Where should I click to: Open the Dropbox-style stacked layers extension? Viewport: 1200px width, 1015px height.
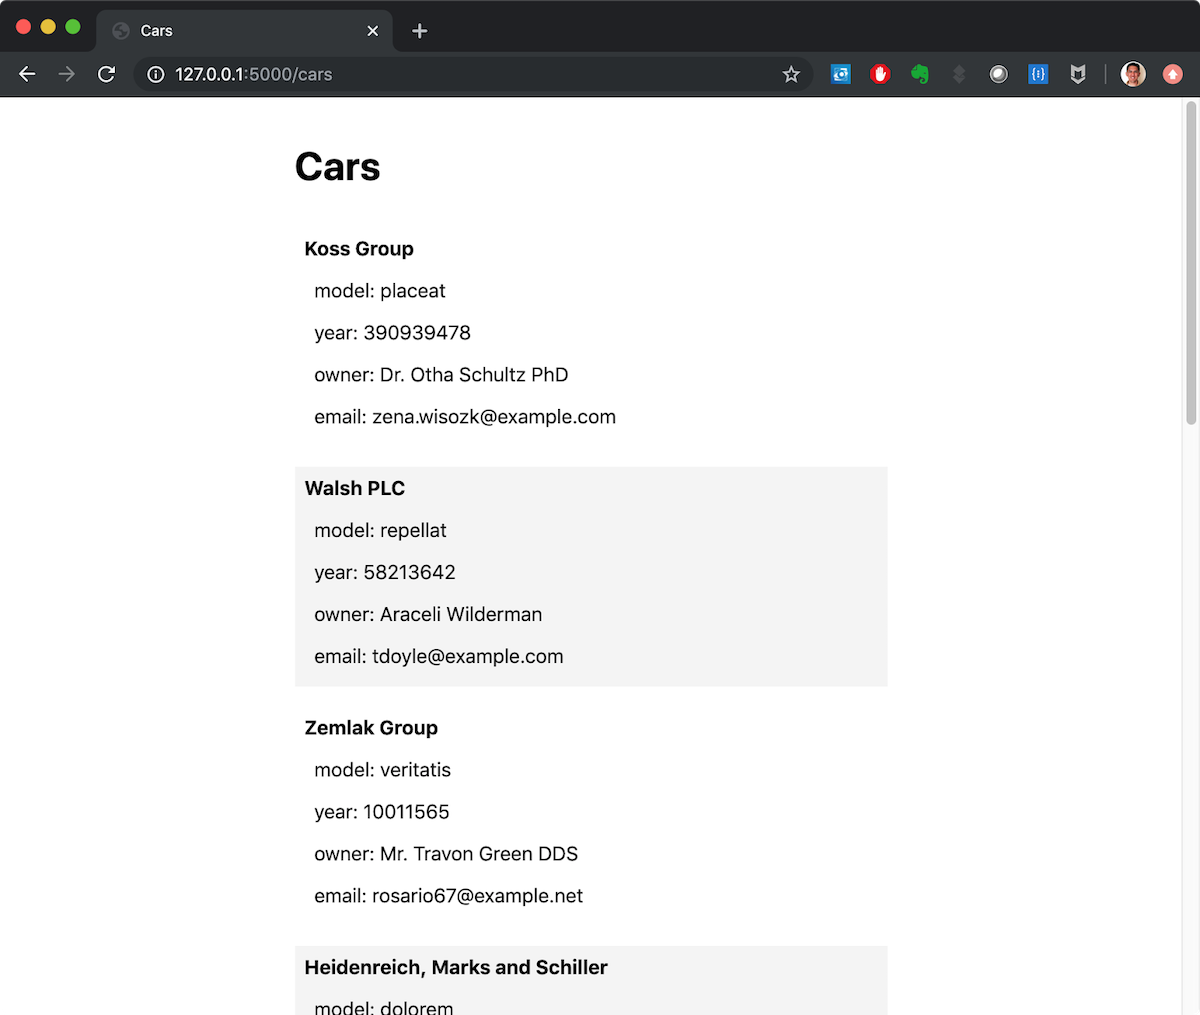pyautogui.click(x=959, y=74)
